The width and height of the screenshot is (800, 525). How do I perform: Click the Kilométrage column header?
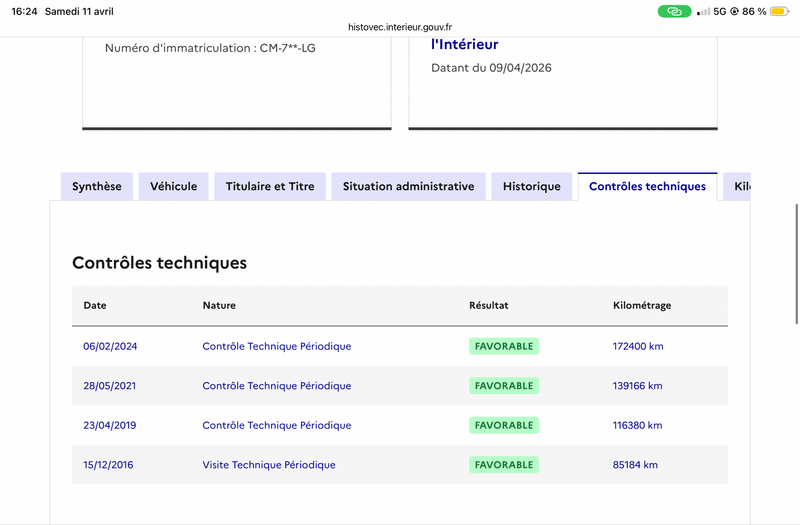coord(642,306)
